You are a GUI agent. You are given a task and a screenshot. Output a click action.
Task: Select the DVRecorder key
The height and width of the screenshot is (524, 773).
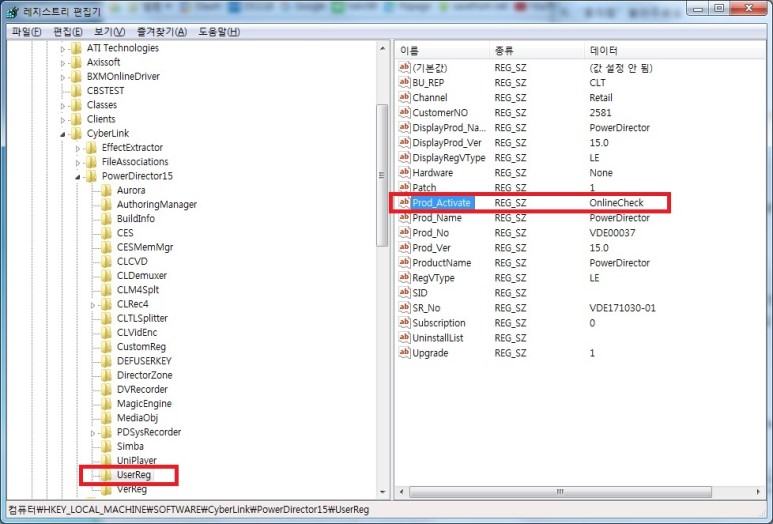point(142,389)
